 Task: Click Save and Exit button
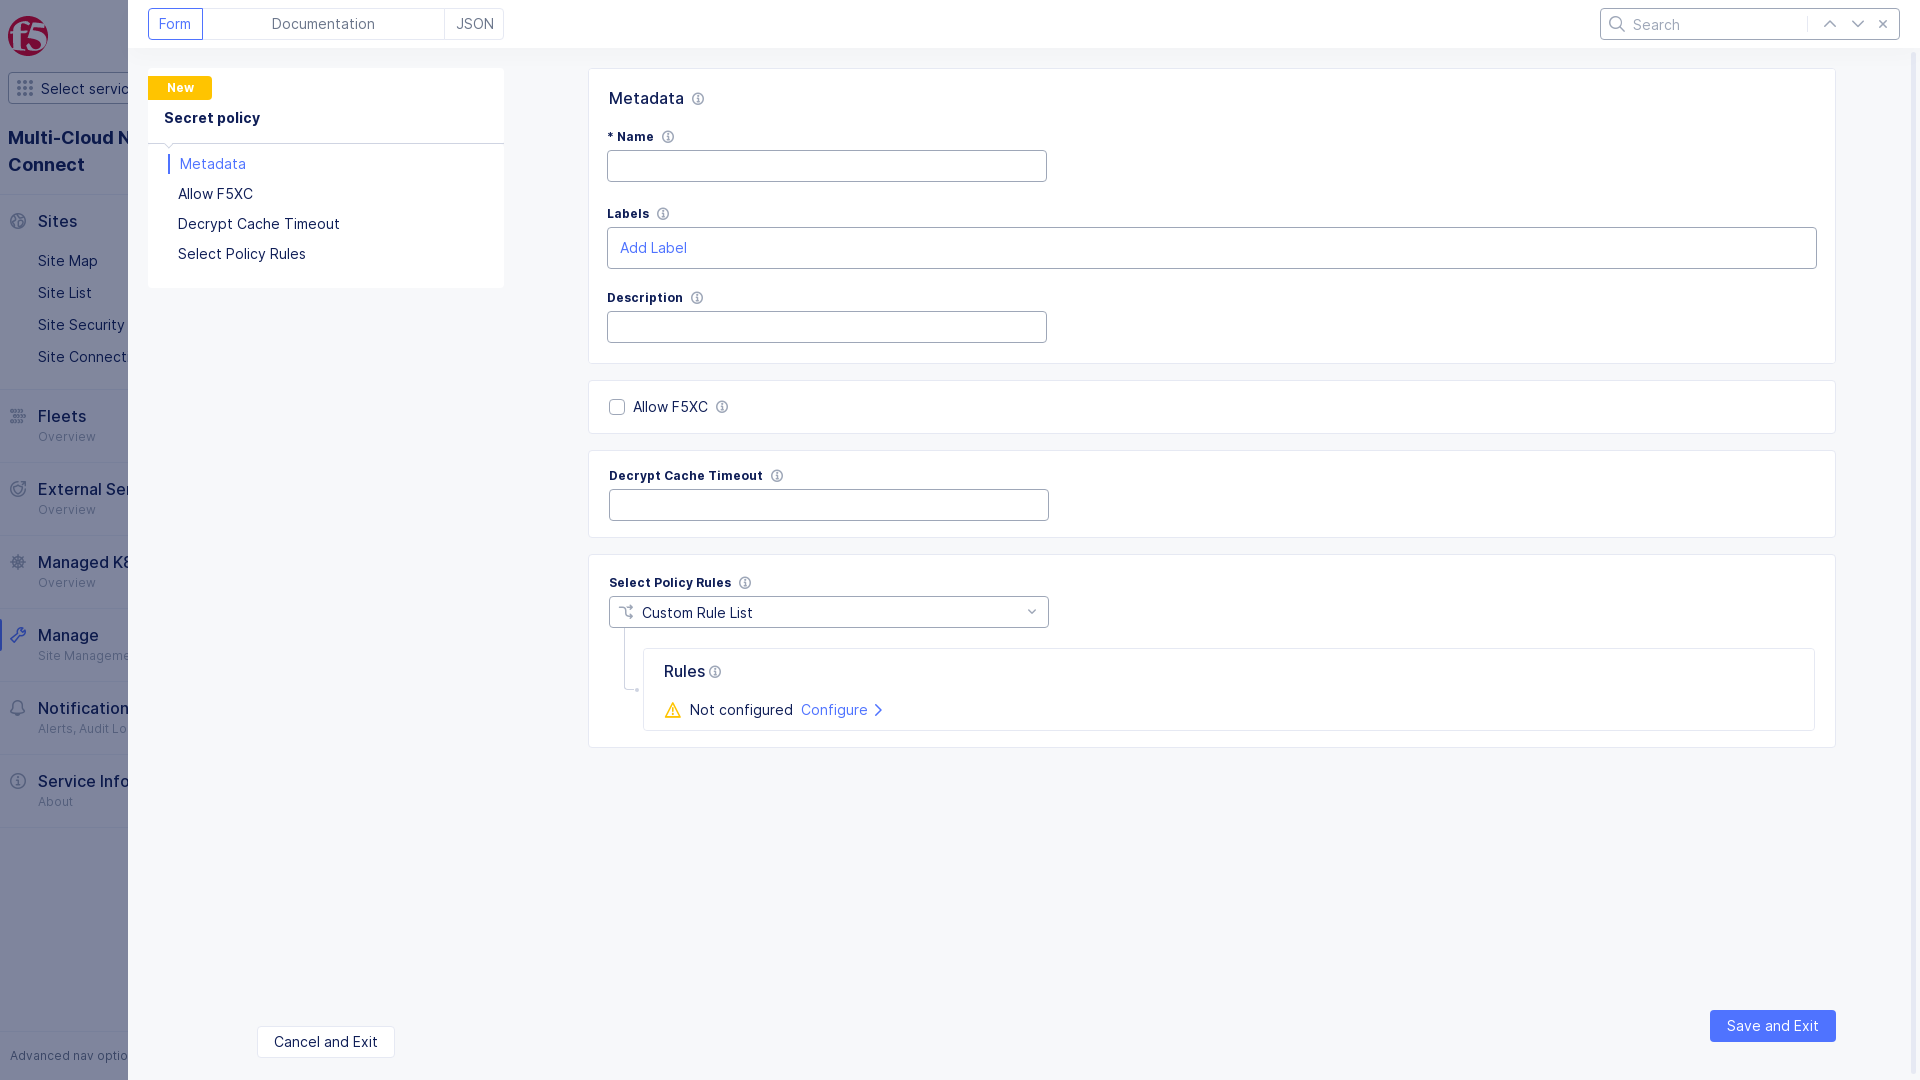coord(1772,1026)
